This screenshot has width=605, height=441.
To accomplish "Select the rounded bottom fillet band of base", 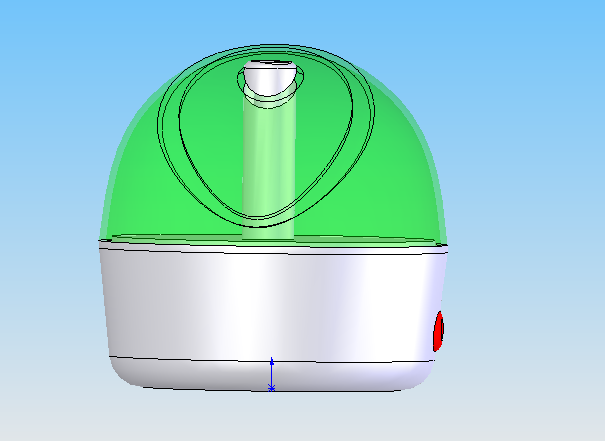I will tap(271, 374).
